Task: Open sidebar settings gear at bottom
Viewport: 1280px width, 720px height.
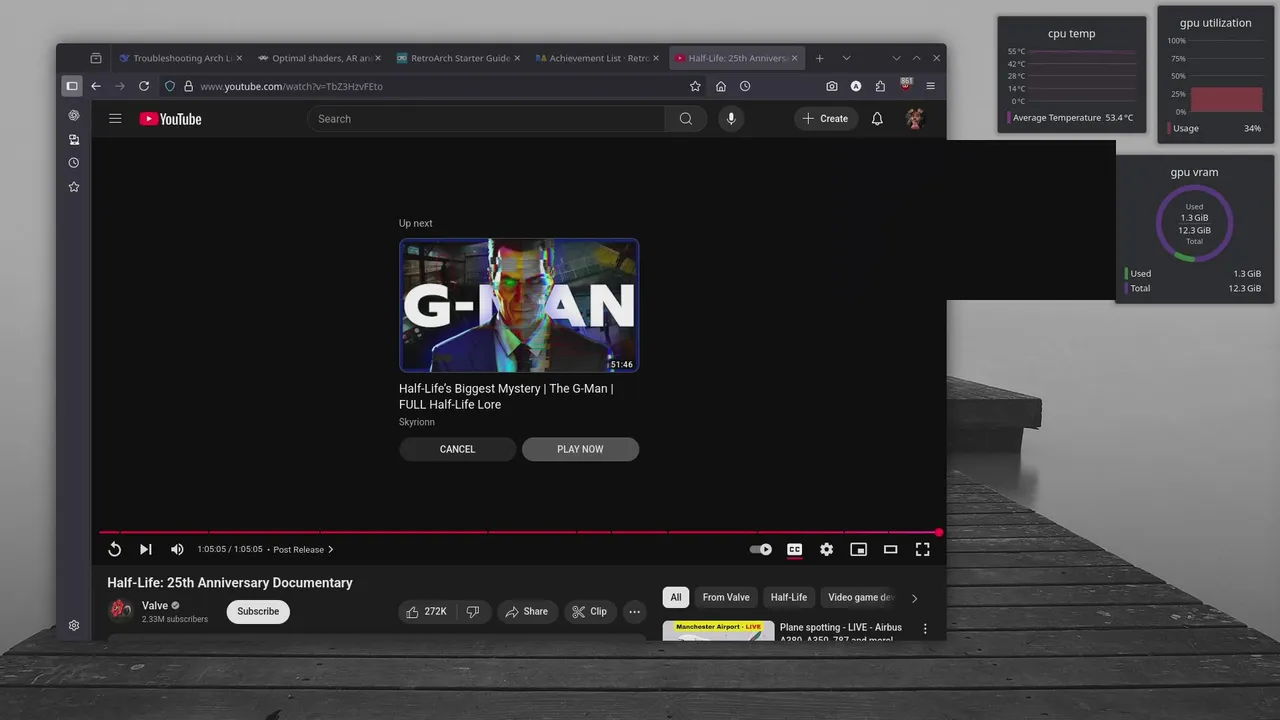Action: point(74,625)
